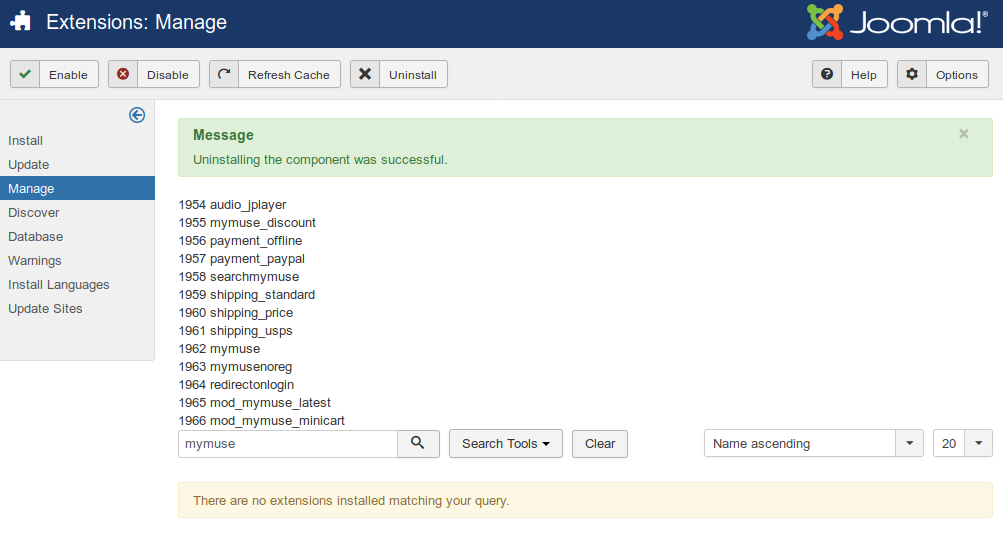Click the '1955 mymuse_discount' line
Image resolution: width=1003 pixels, height=553 pixels.
pyautogui.click(x=247, y=222)
